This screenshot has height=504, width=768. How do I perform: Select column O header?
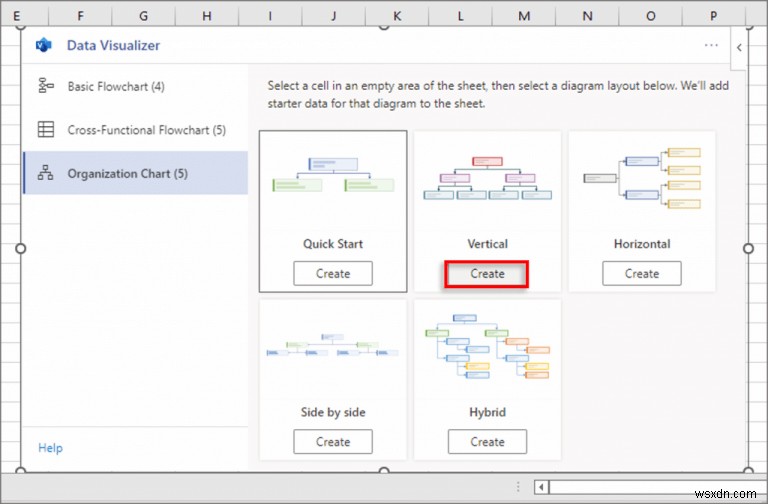tap(650, 16)
